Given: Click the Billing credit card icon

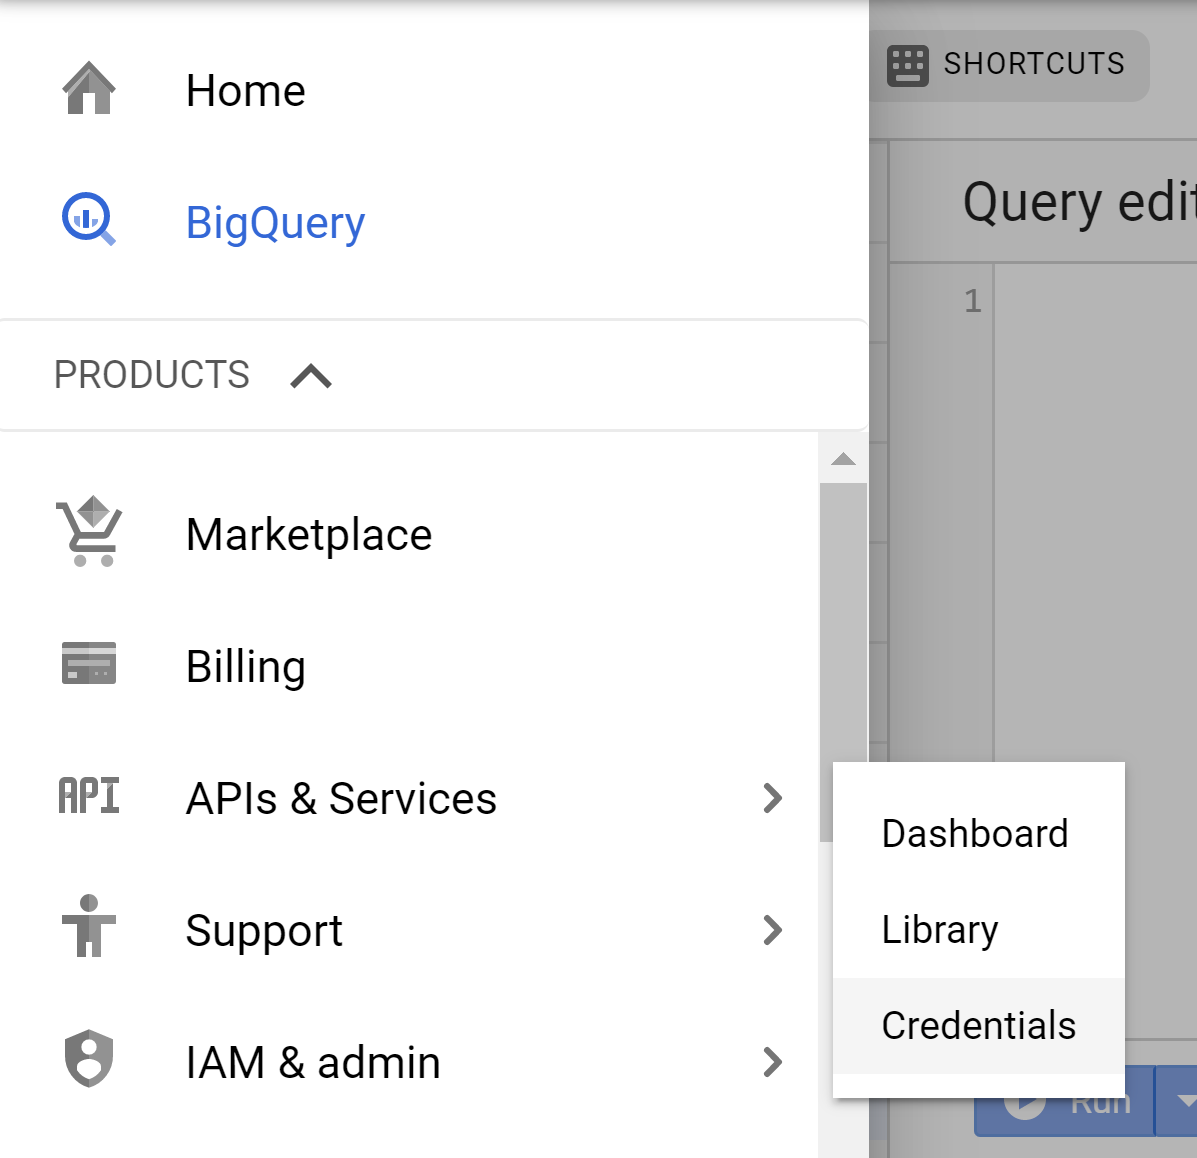Looking at the screenshot, I should point(89,663).
